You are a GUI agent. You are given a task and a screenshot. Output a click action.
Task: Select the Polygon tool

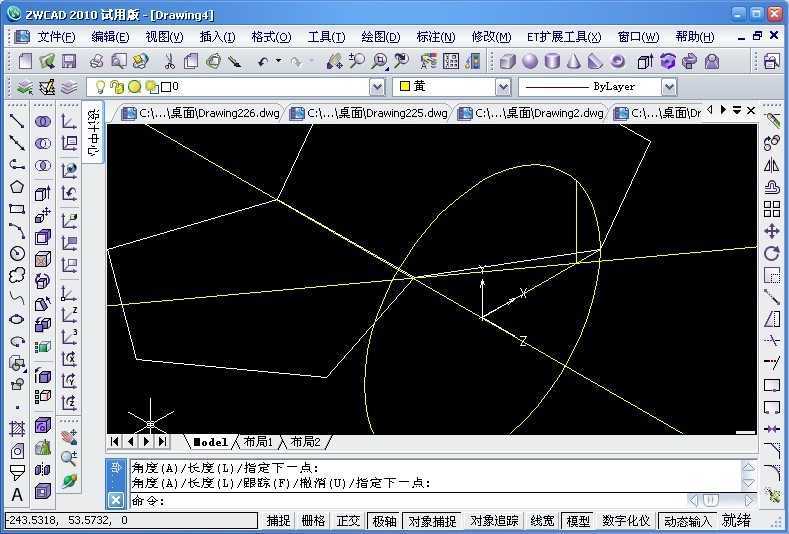coord(17,187)
